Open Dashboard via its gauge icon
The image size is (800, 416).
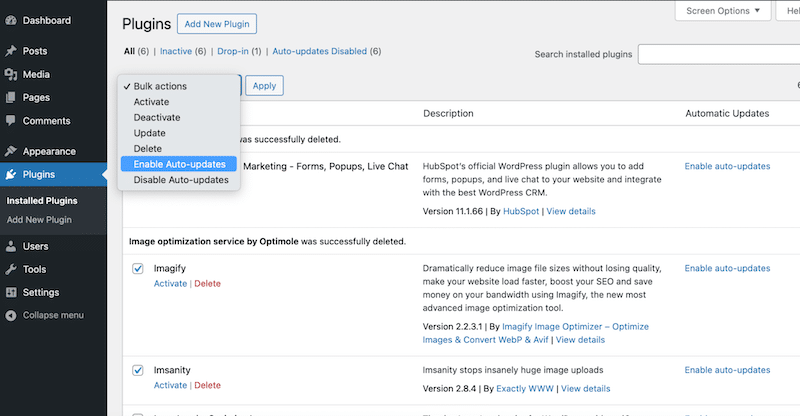[x=11, y=20]
